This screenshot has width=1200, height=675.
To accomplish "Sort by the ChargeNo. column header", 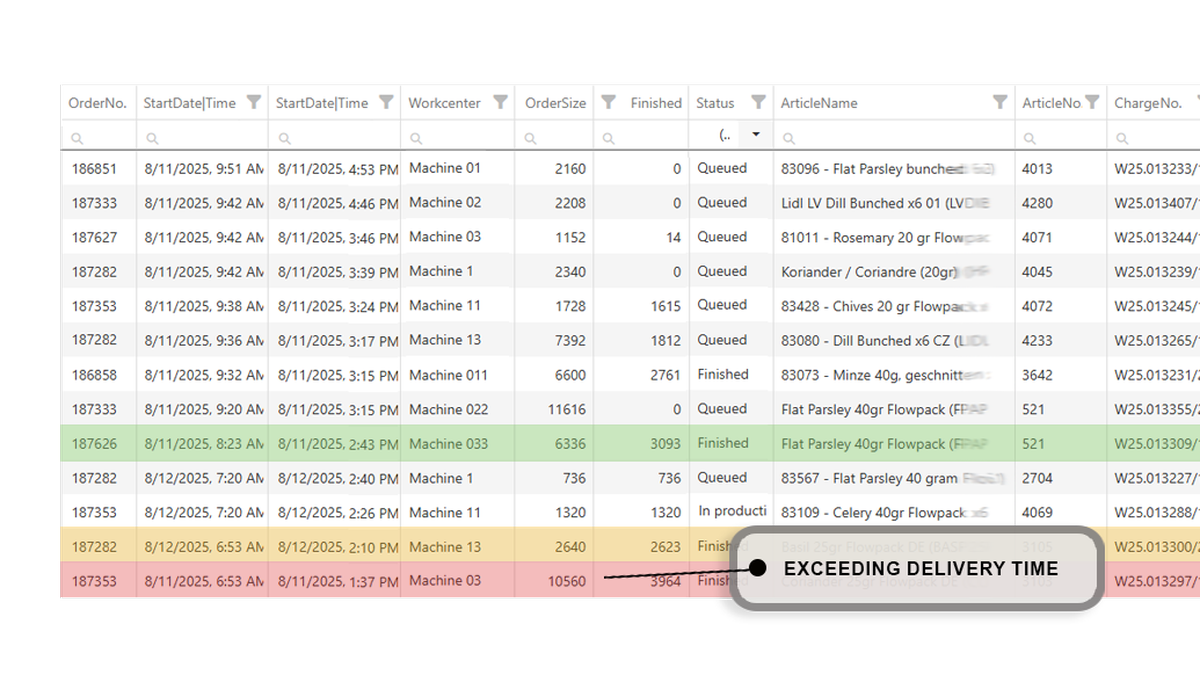I will (x=1148, y=103).
